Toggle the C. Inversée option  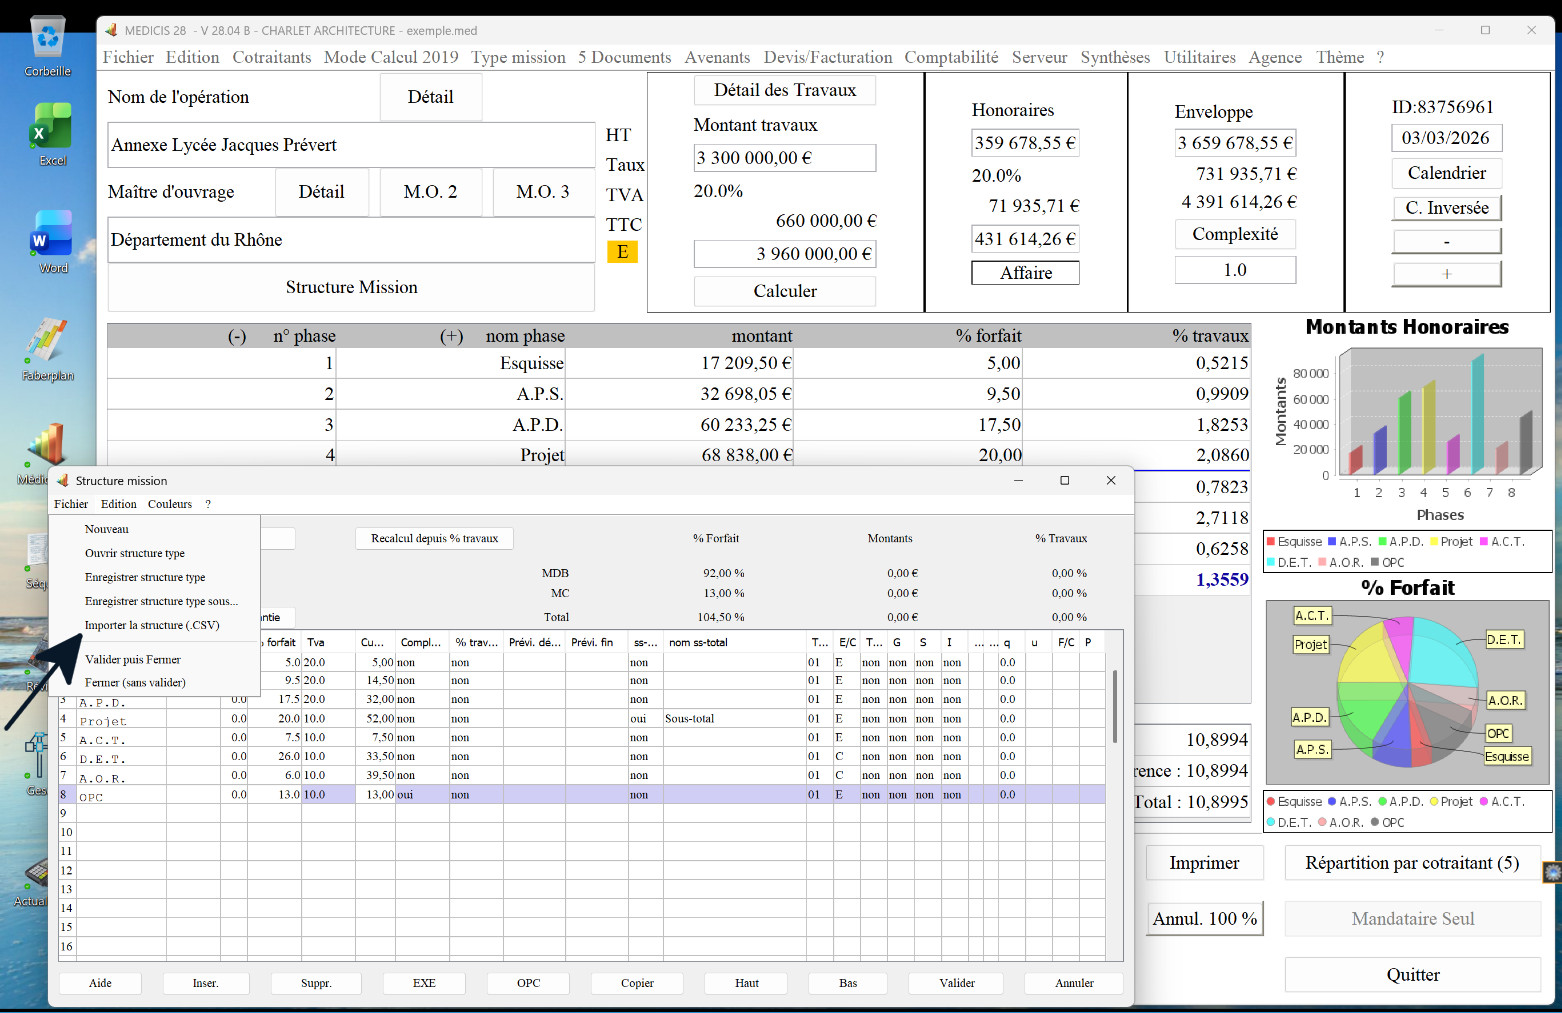click(1446, 208)
